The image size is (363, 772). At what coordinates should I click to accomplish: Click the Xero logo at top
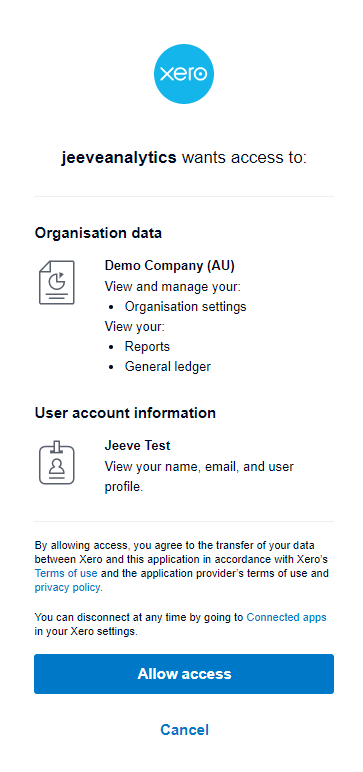(x=184, y=74)
